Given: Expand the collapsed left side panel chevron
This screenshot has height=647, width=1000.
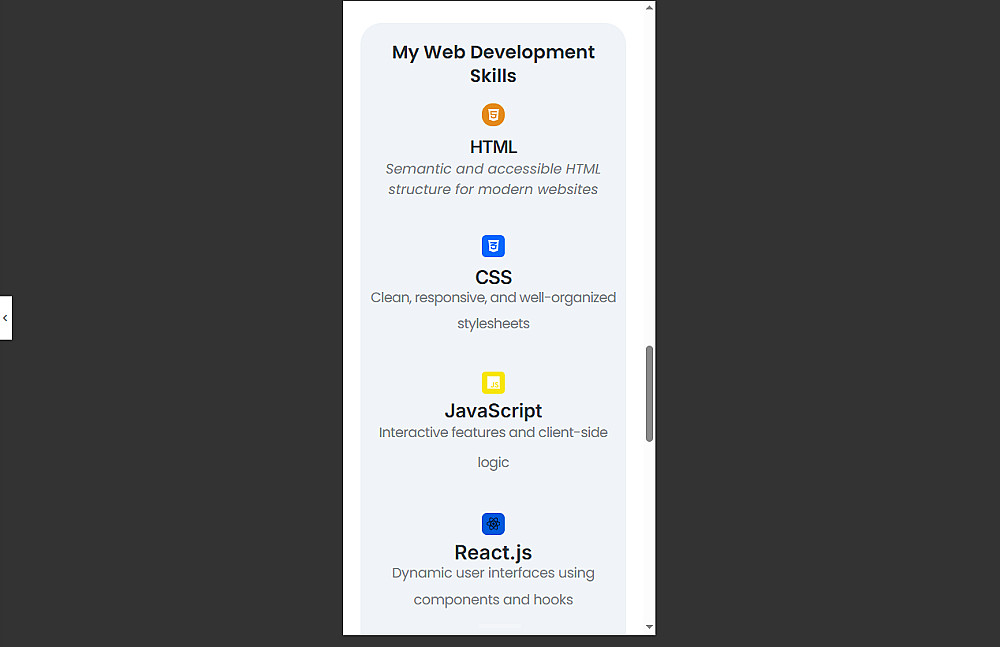Looking at the screenshot, I should coord(5,318).
